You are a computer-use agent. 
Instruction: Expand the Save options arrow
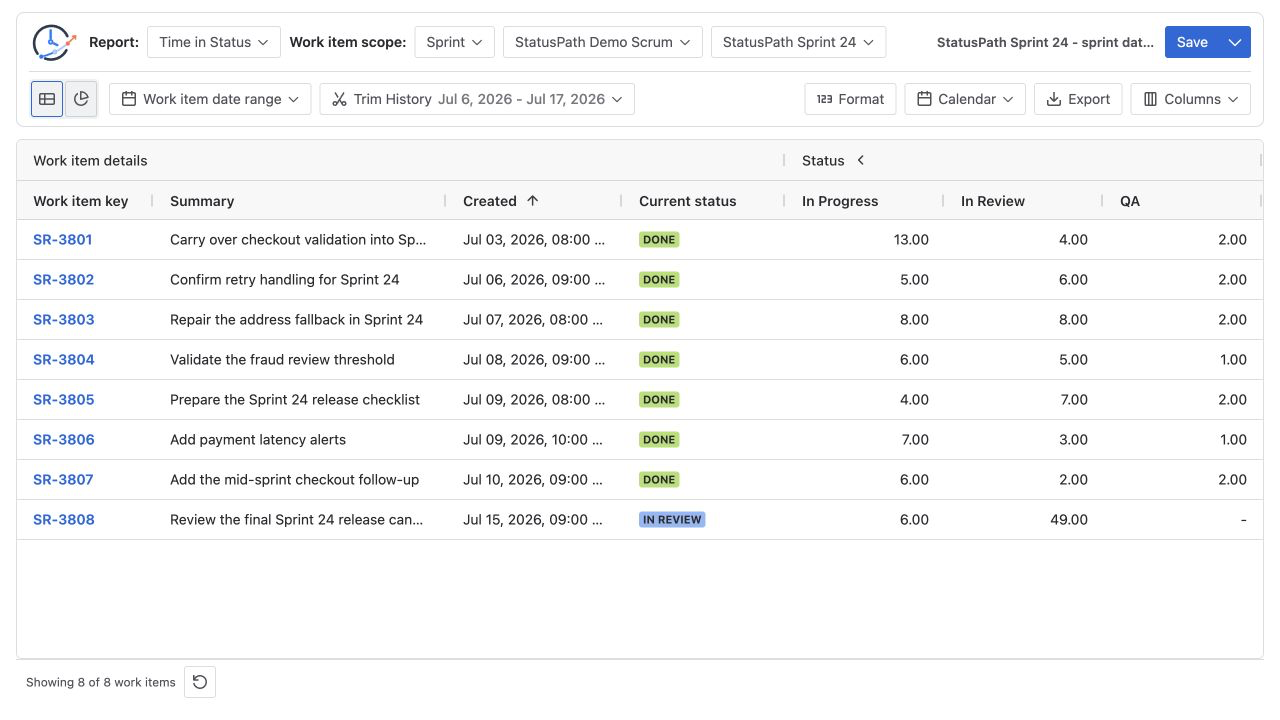click(1235, 42)
